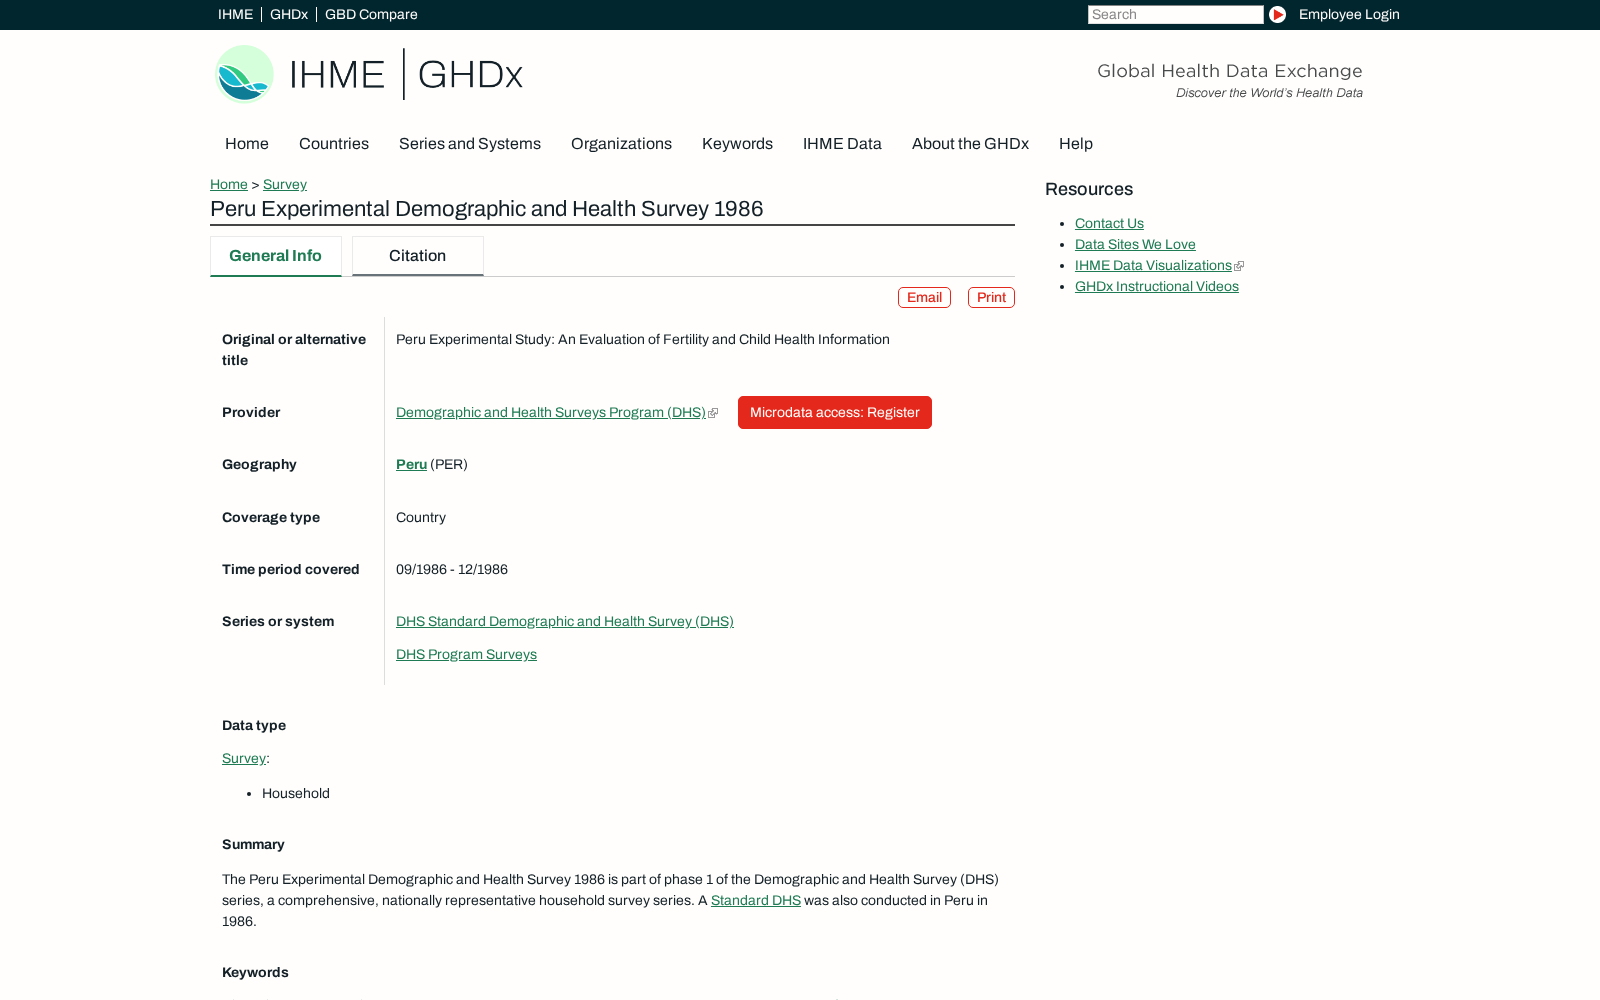The height and width of the screenshot is (1000, 1600).
Task: Click Microdata access: Register button
Action: 835,412
